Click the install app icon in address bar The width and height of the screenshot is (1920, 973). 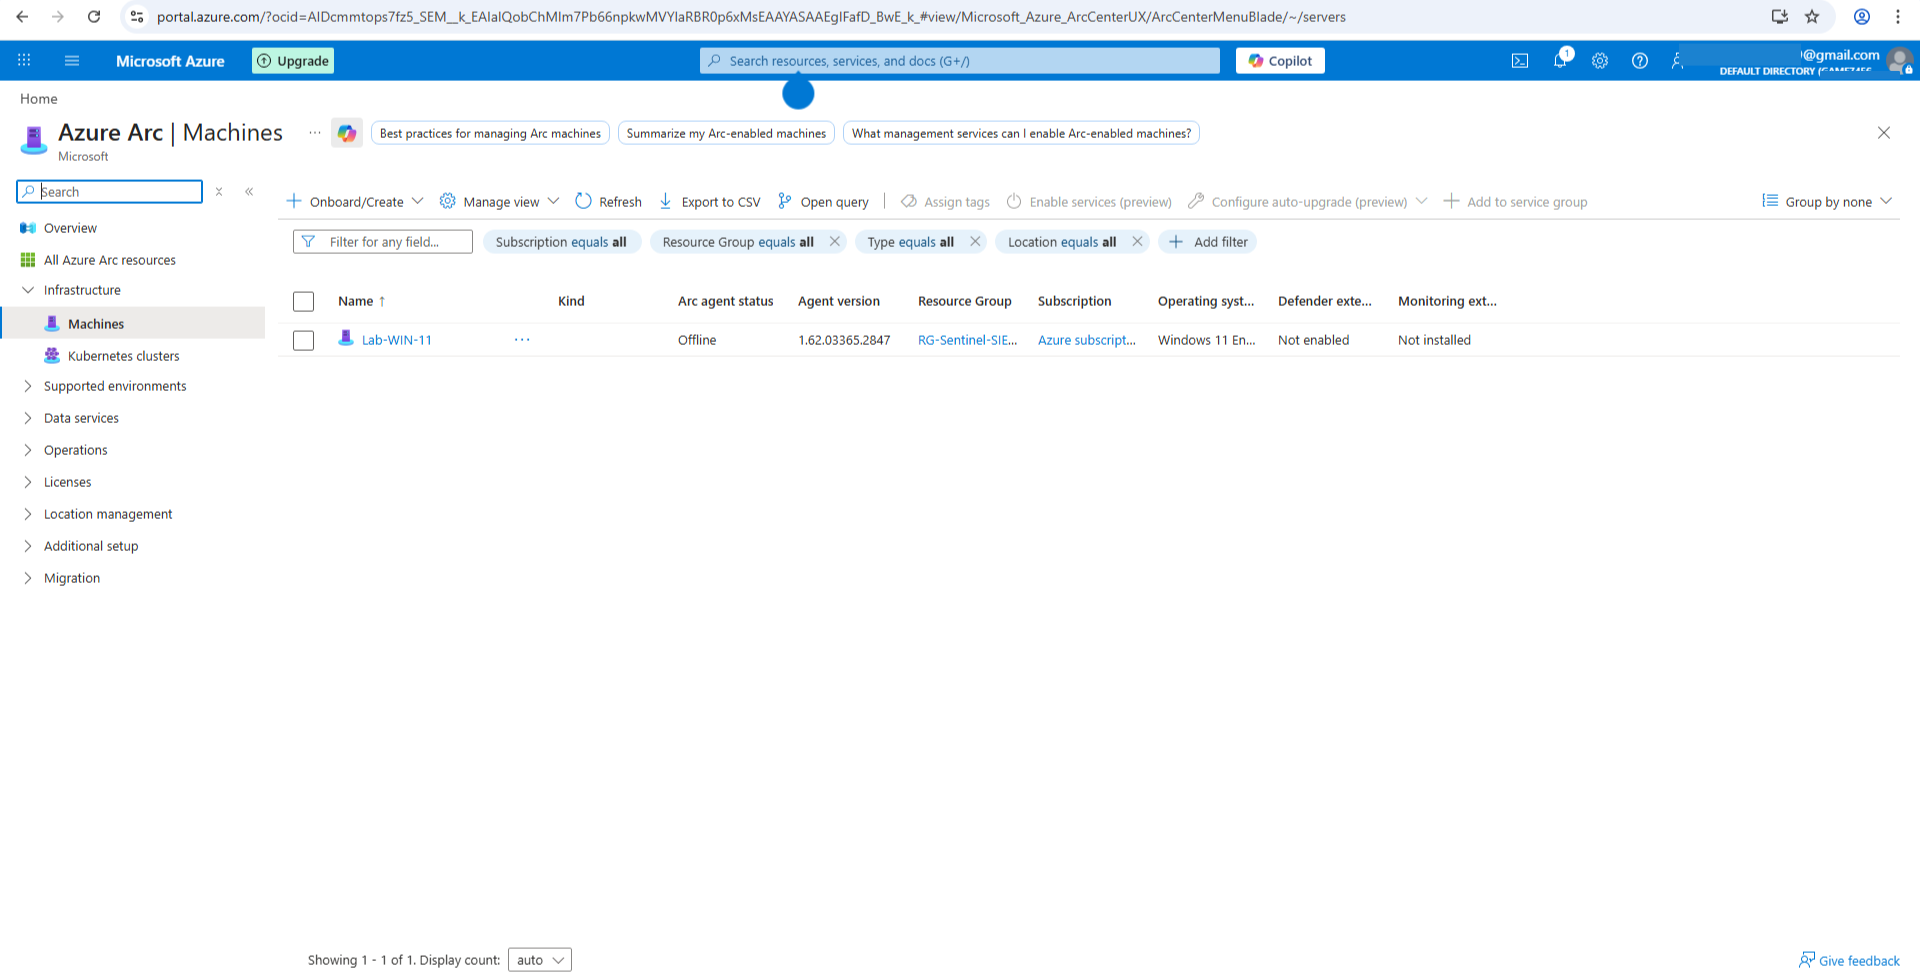tap(1780, 17)
